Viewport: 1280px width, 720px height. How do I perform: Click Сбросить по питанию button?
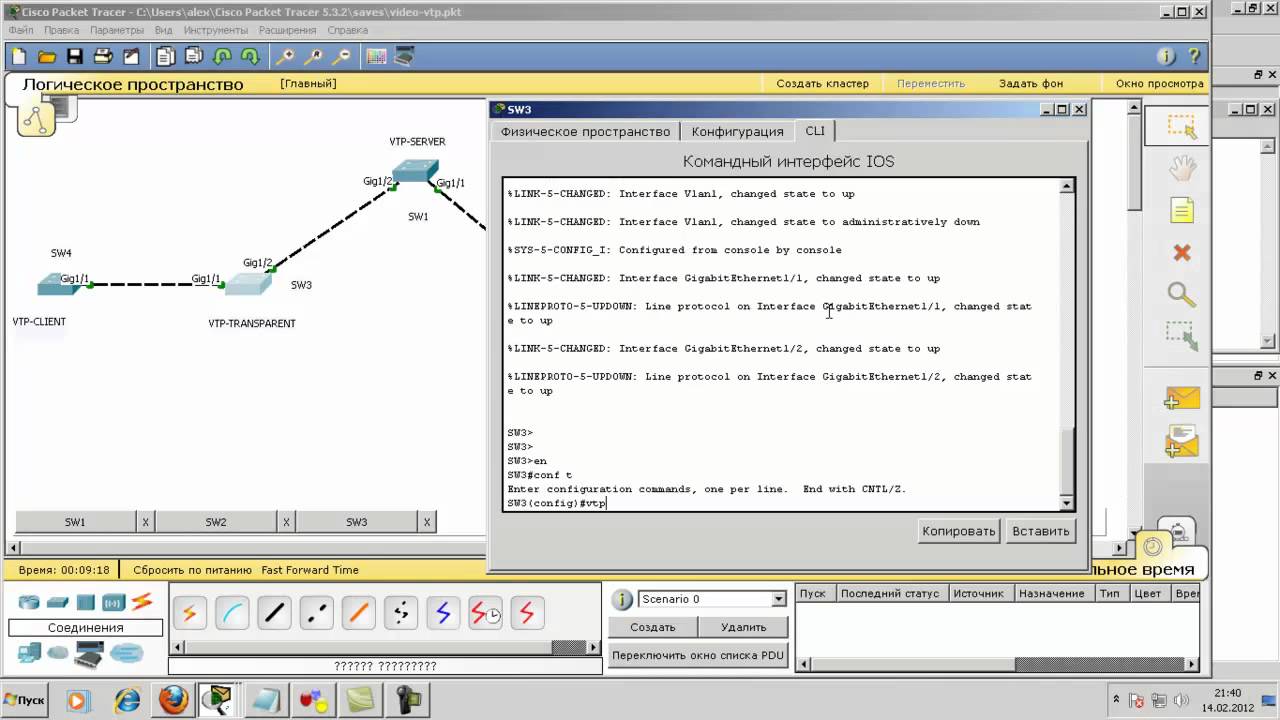(x=192, y=570)
